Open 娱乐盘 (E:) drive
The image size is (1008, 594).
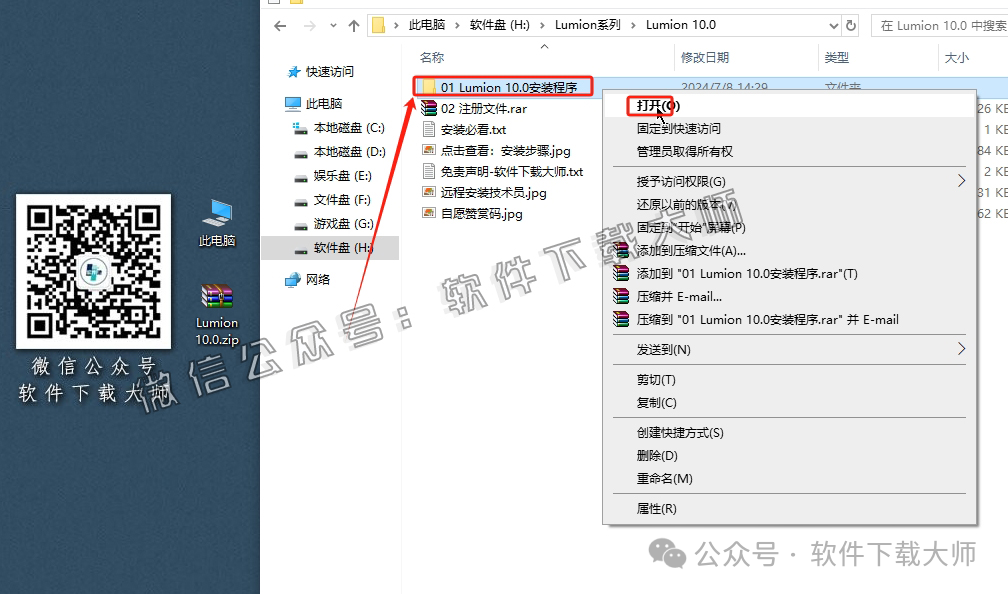coord(342,176)
